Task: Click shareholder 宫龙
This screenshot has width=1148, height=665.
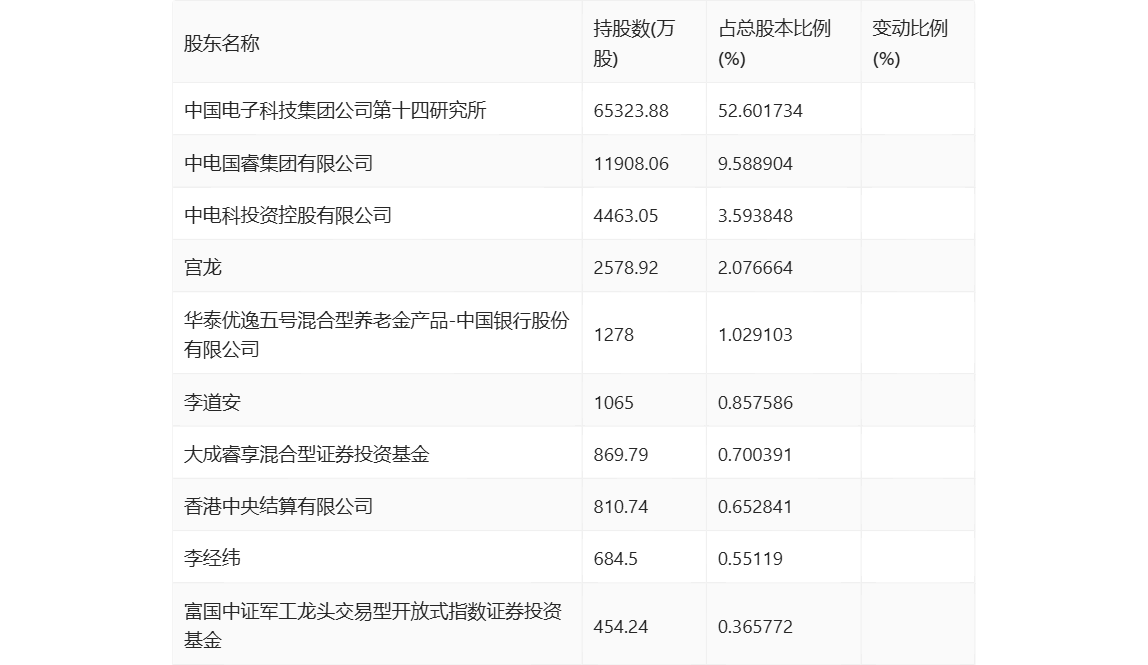Action: pos(202,267)
